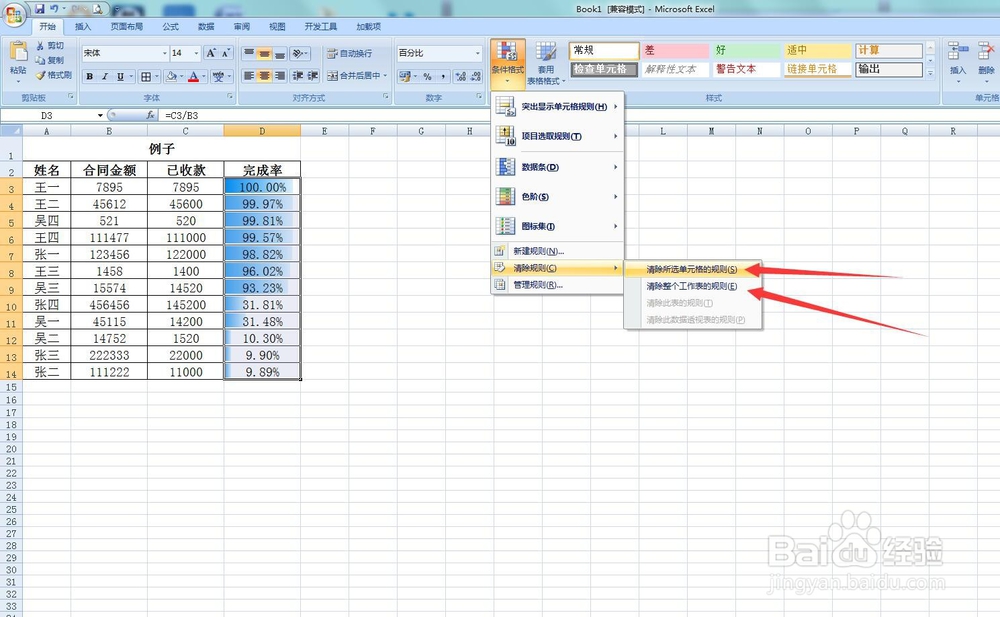
Task: Open number format dropdown (百分比)
Action: tap(478, 54)
